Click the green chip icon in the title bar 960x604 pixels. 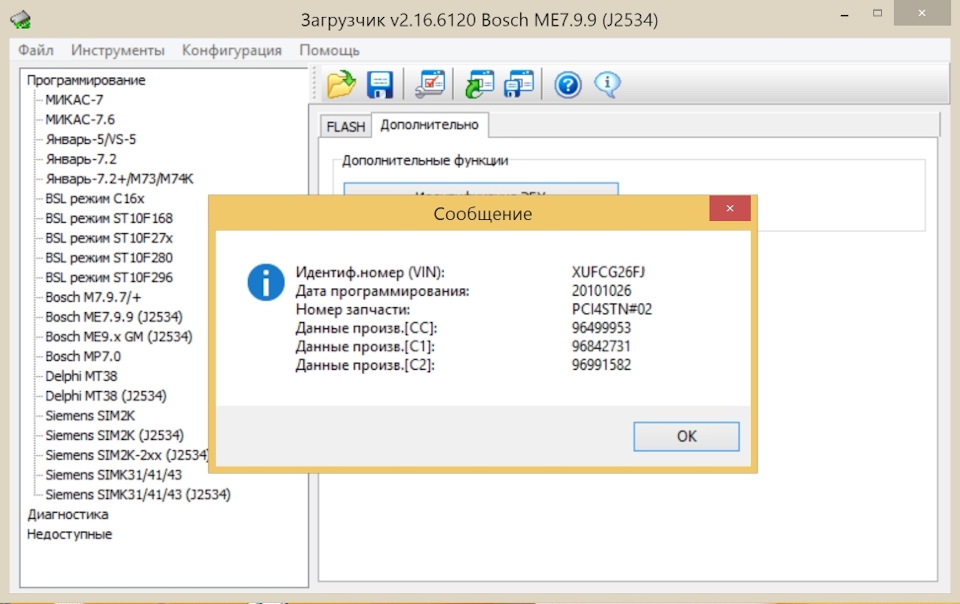[x=20, y=17]
